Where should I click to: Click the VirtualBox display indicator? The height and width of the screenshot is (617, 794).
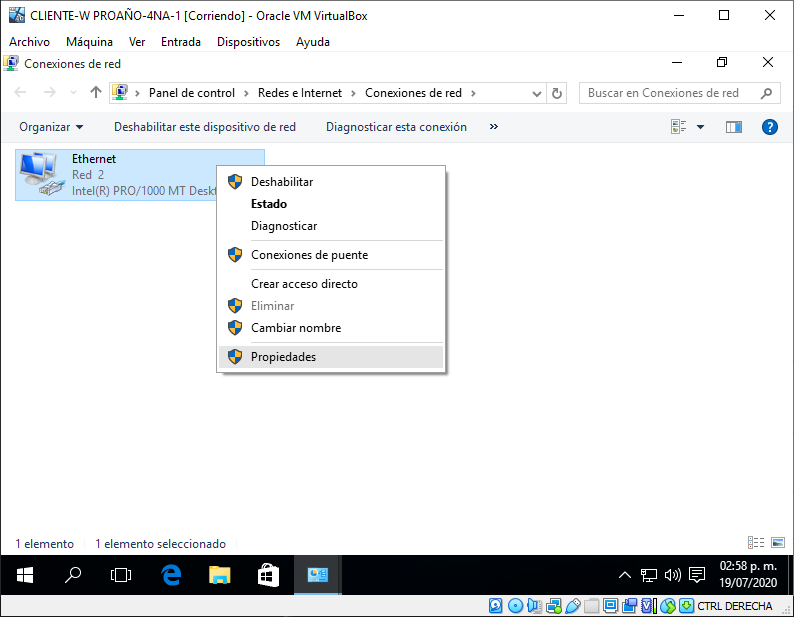(x=611, y=605)
